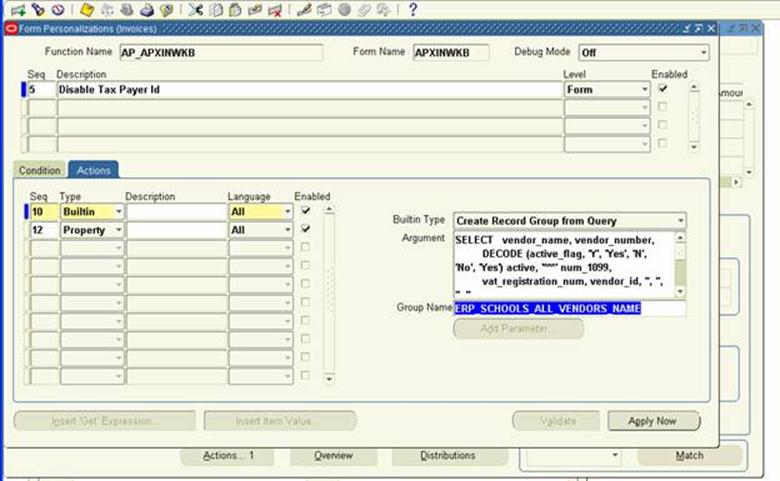Switch to the Condition tab
This screenshot has height=481, width=780.
[39, 170]
